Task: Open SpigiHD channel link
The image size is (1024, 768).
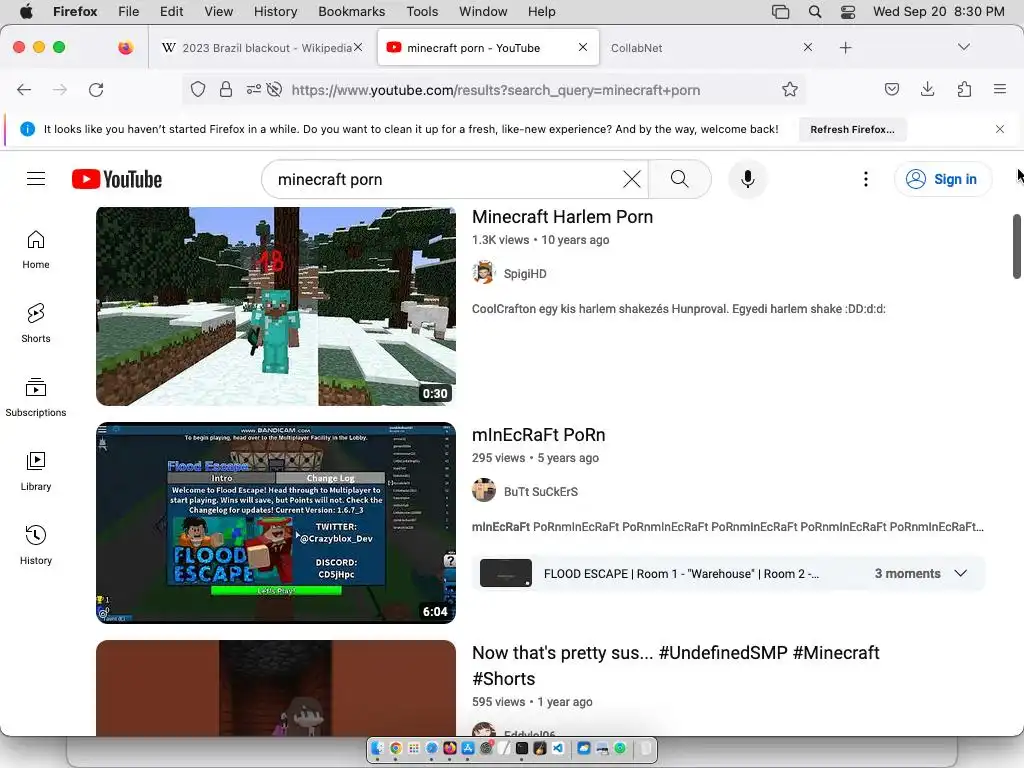Action: [525, 274]
